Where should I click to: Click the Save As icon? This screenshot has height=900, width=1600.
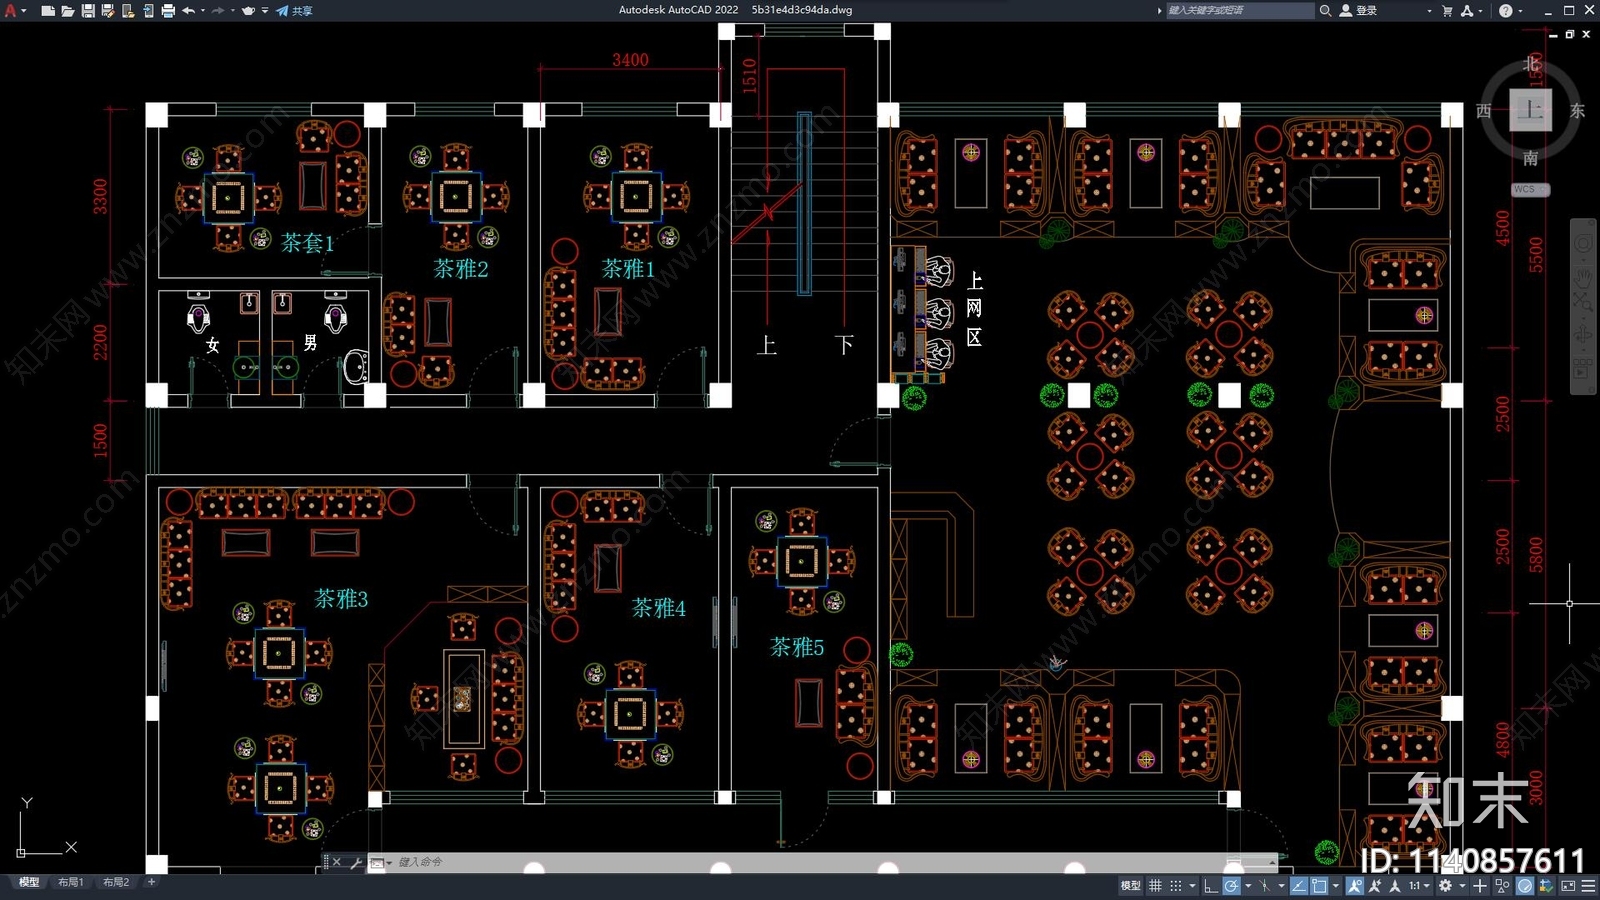coord(107,10)
